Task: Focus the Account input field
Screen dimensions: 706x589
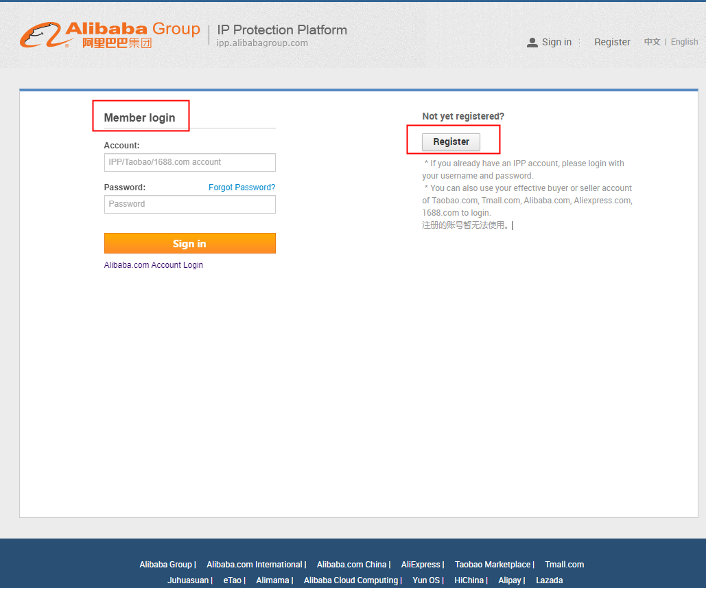Action: coord(190,162)
